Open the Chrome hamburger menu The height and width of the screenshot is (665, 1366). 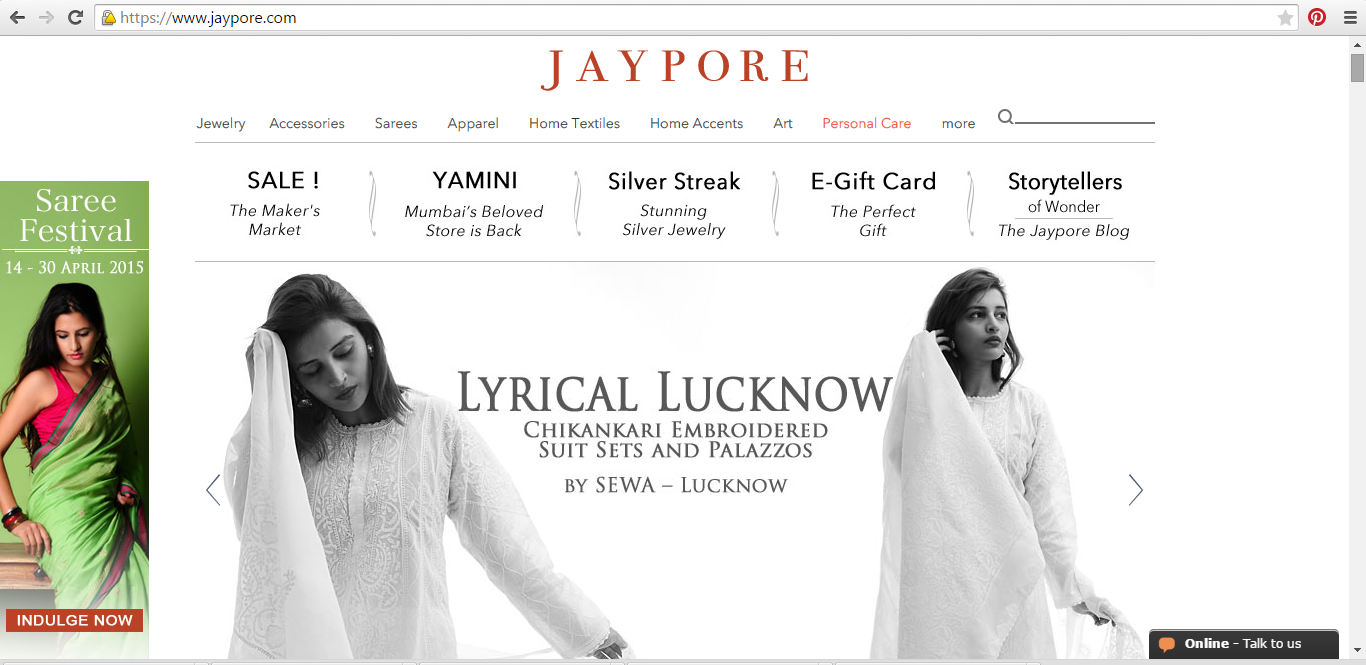click(1350, 17)
